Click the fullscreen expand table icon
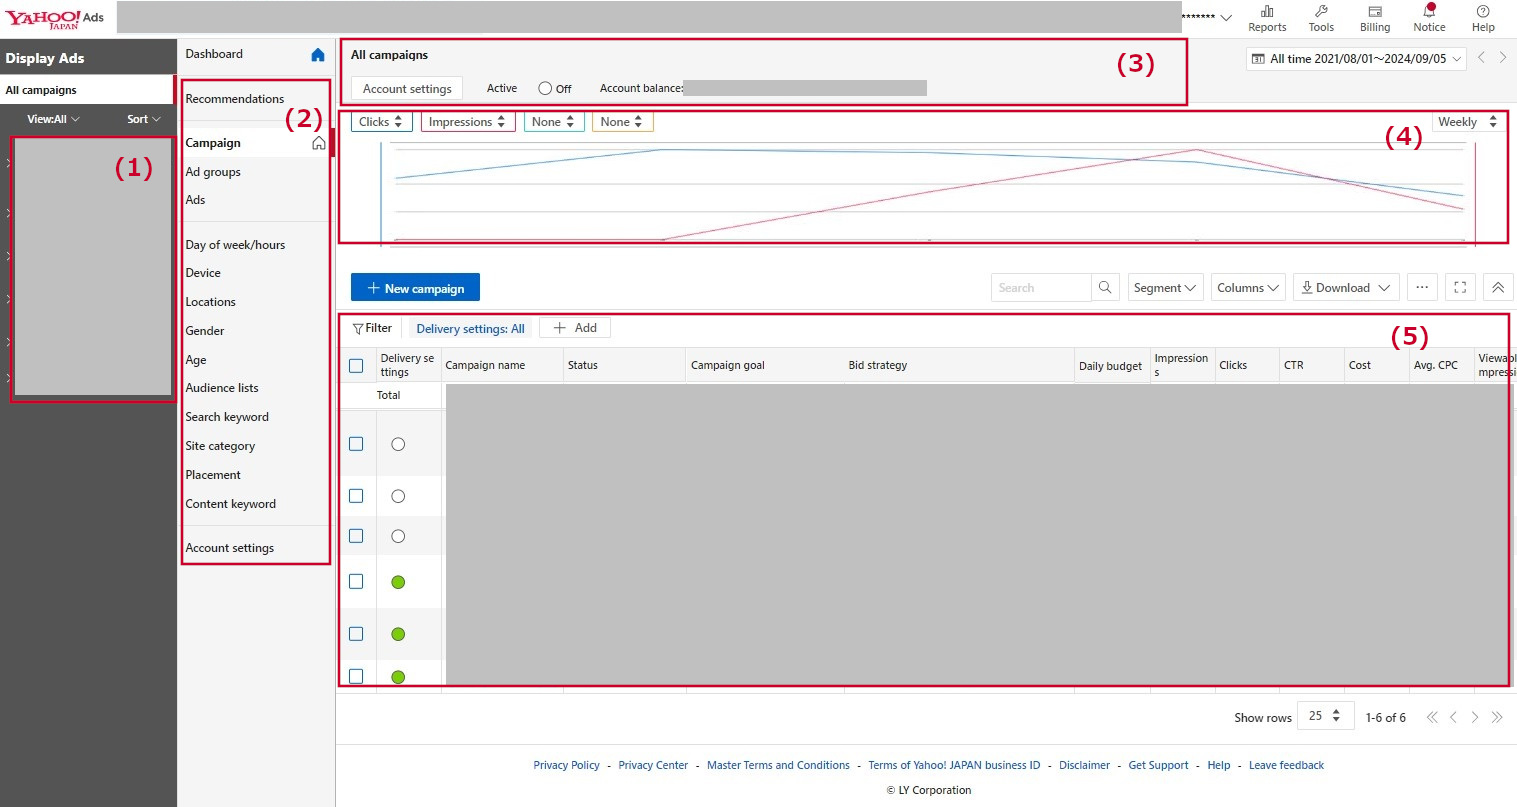The width and height of the screenshot is (1517, 807). click(x=1460, y=288)
